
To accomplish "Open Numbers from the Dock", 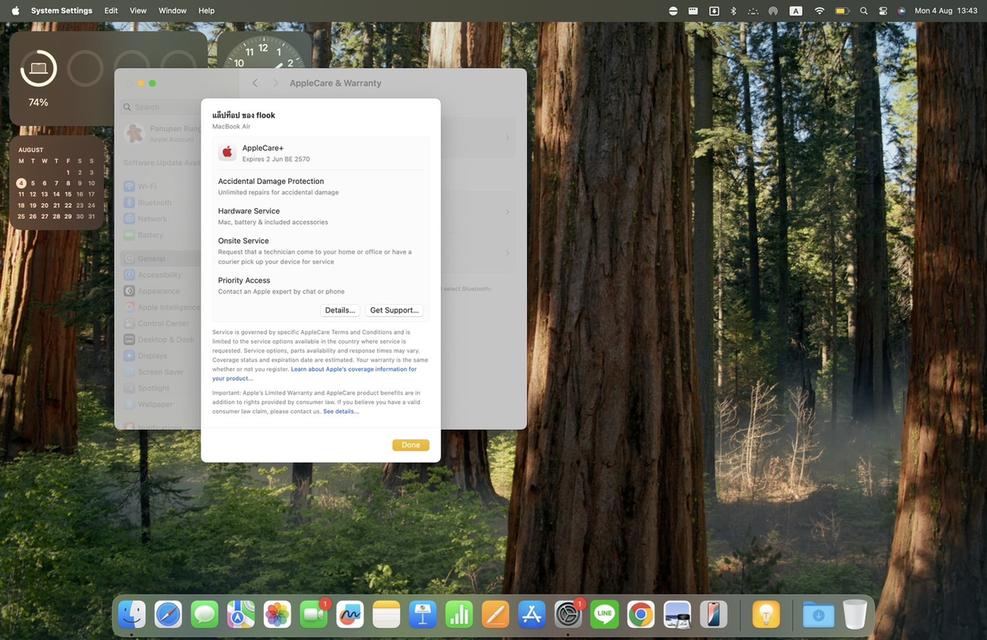I will pos(459,614).
